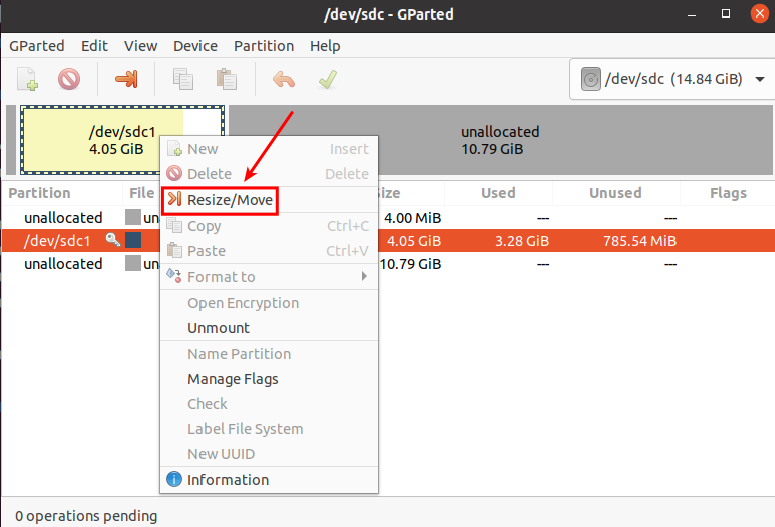
Task: Click the Unused column header
Action: [615, 193]
